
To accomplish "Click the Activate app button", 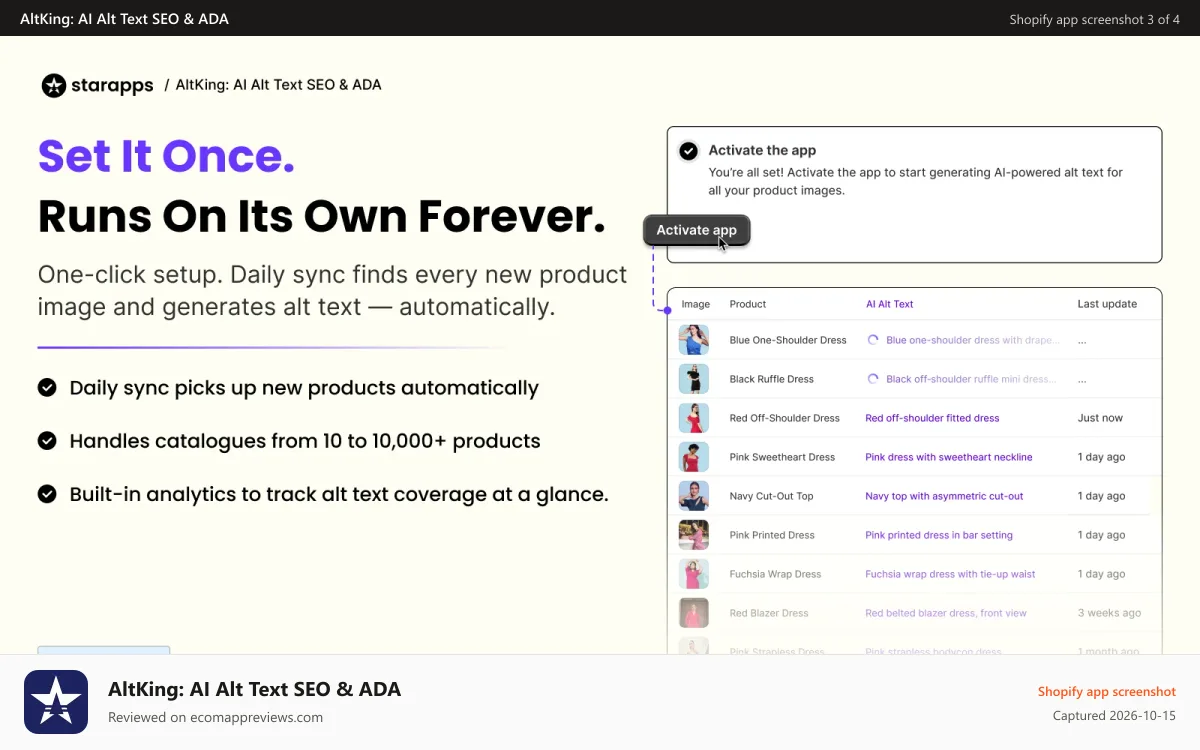I will (x=696, y=230).
